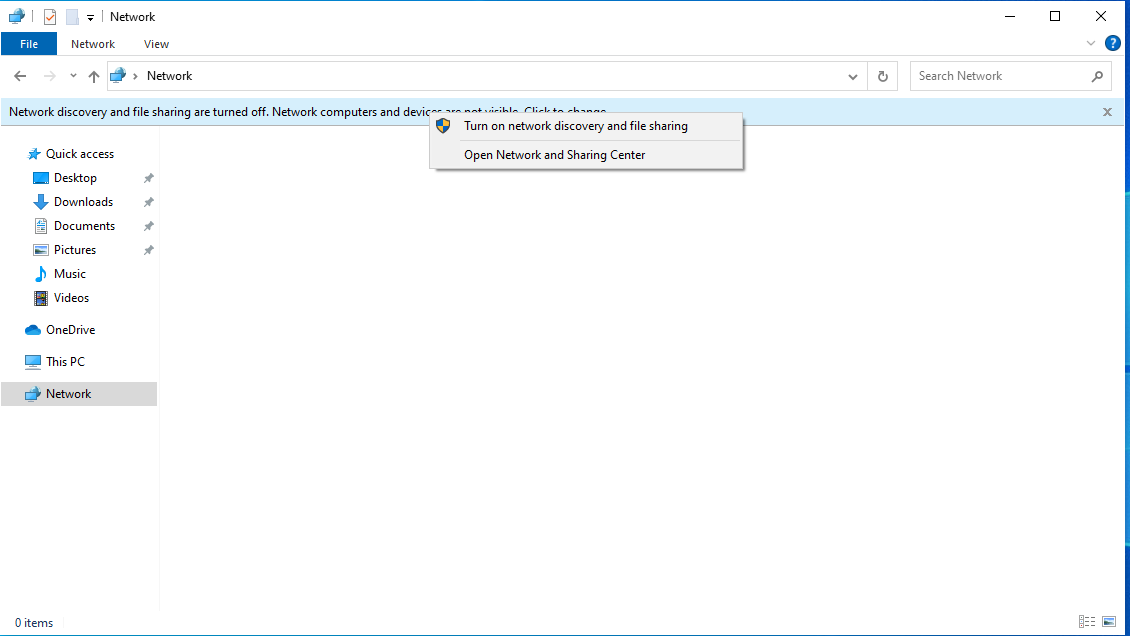The image size is (1130, 636).
Task: Select Turn on network discovery and file sharing
Action: [576, 125]
